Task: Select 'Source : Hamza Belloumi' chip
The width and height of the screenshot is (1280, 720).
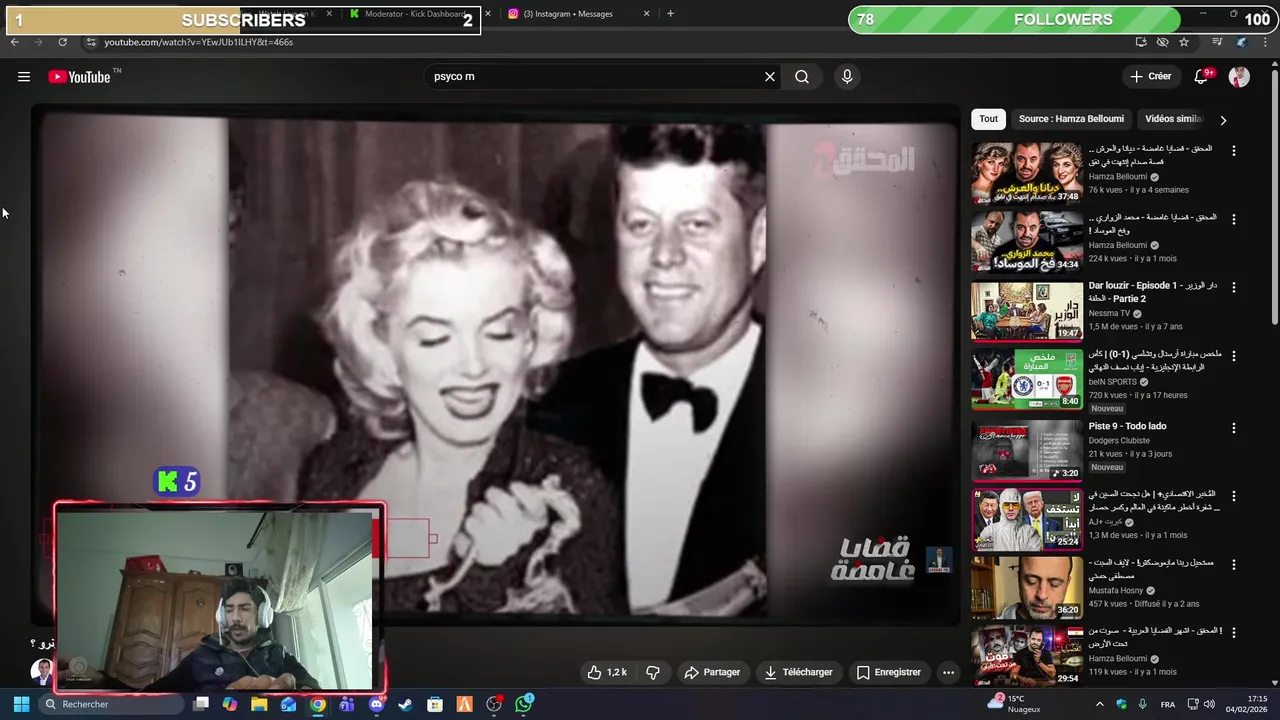Action: 1071,119
